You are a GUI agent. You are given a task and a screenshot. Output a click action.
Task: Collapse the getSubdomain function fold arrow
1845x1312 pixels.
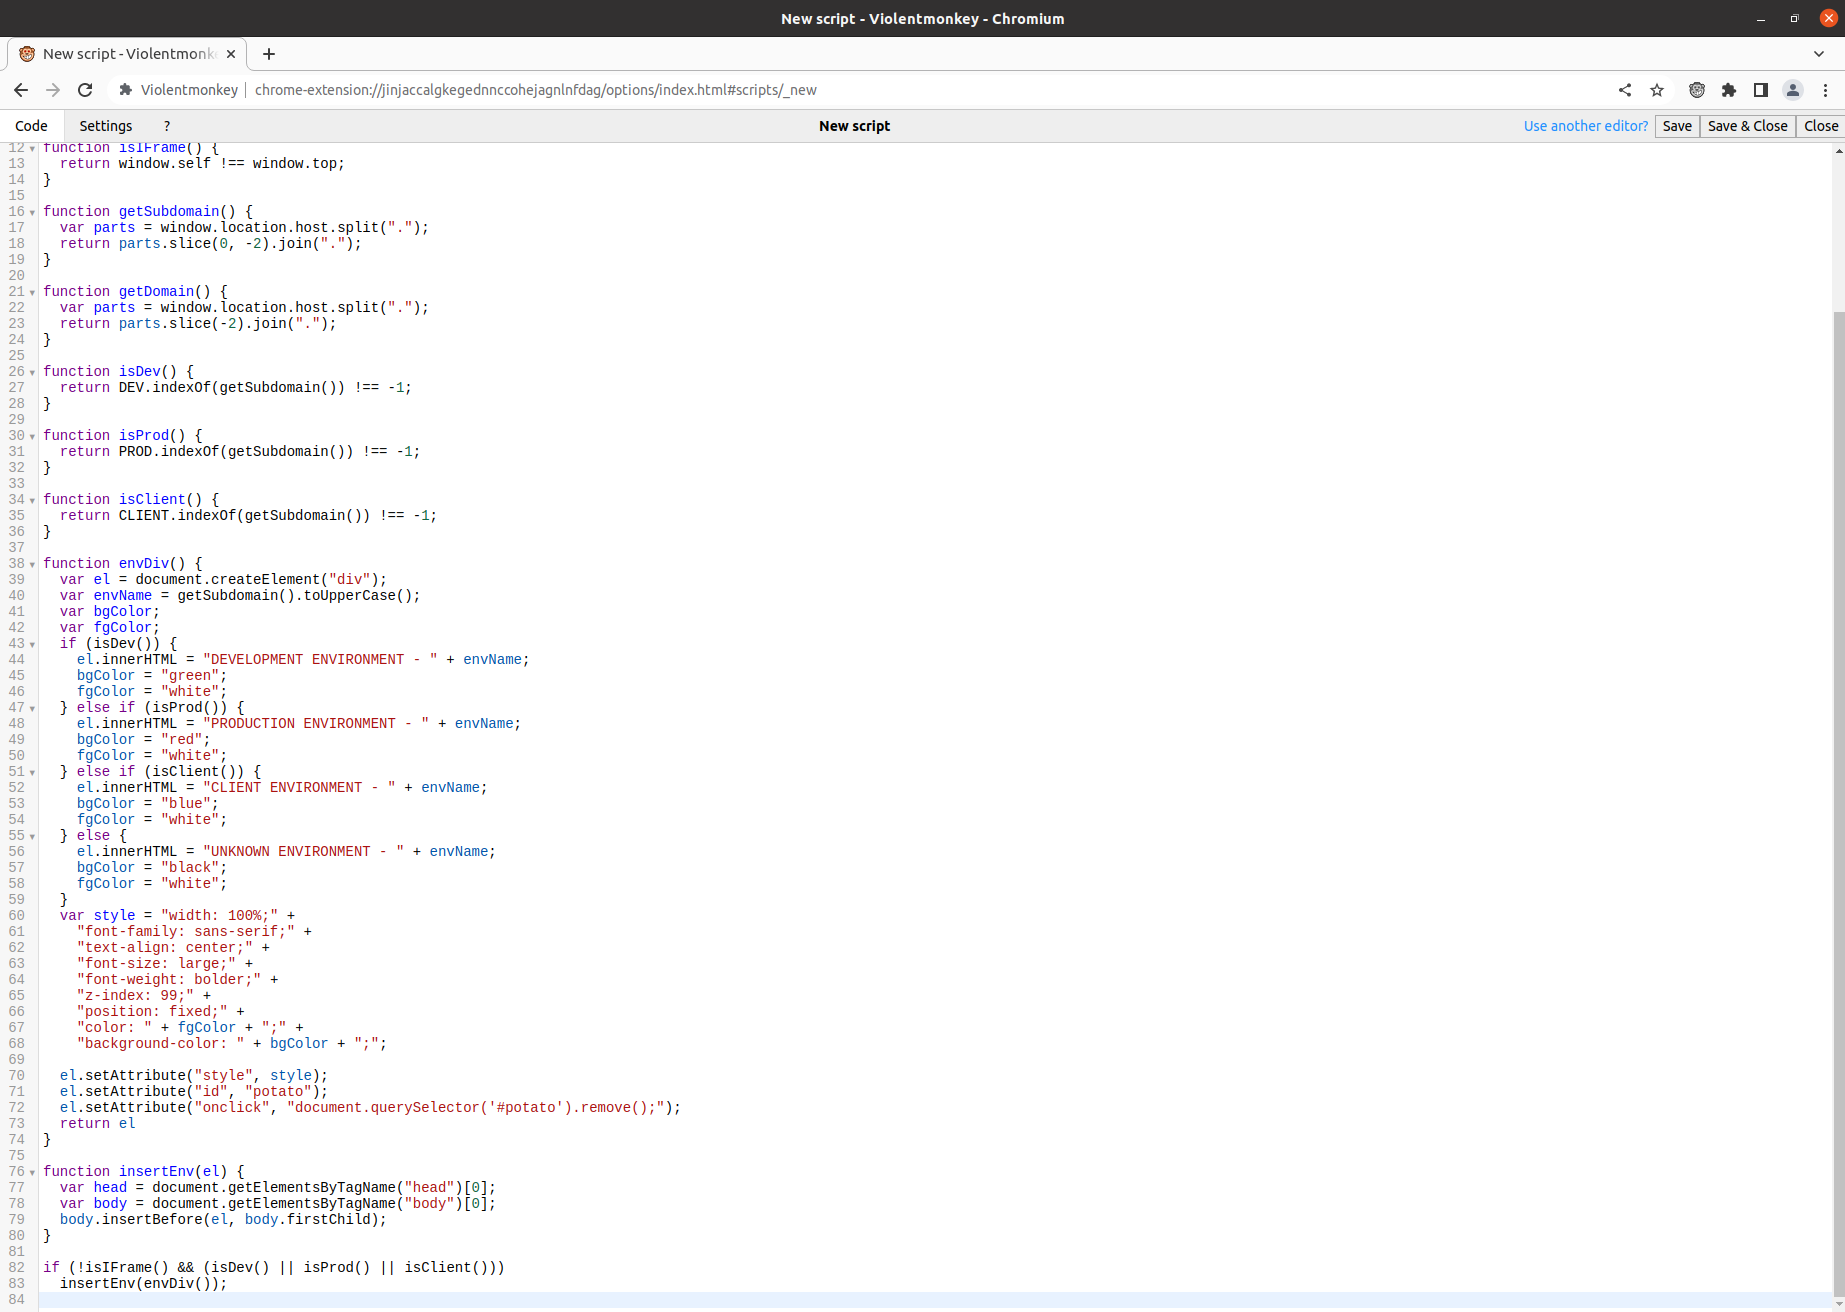point(31,211)
